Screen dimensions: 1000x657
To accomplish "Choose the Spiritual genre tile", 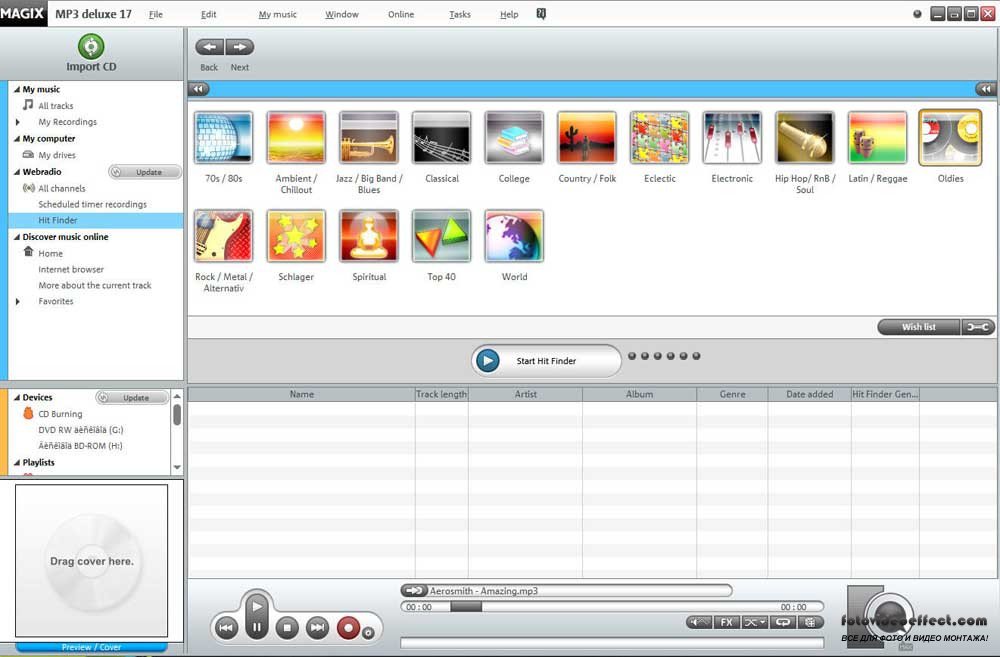I will tap(369, 236).
